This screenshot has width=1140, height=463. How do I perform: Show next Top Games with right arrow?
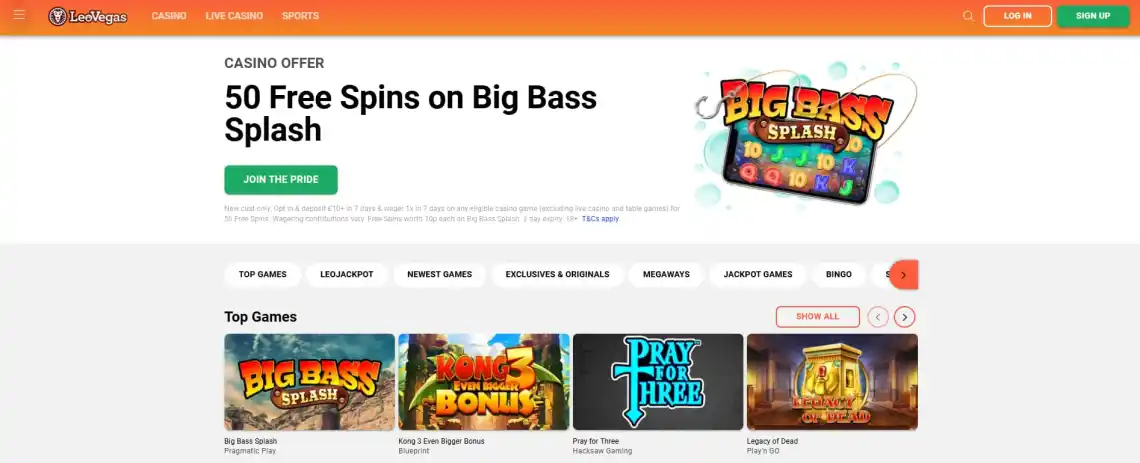coord(904,317)
